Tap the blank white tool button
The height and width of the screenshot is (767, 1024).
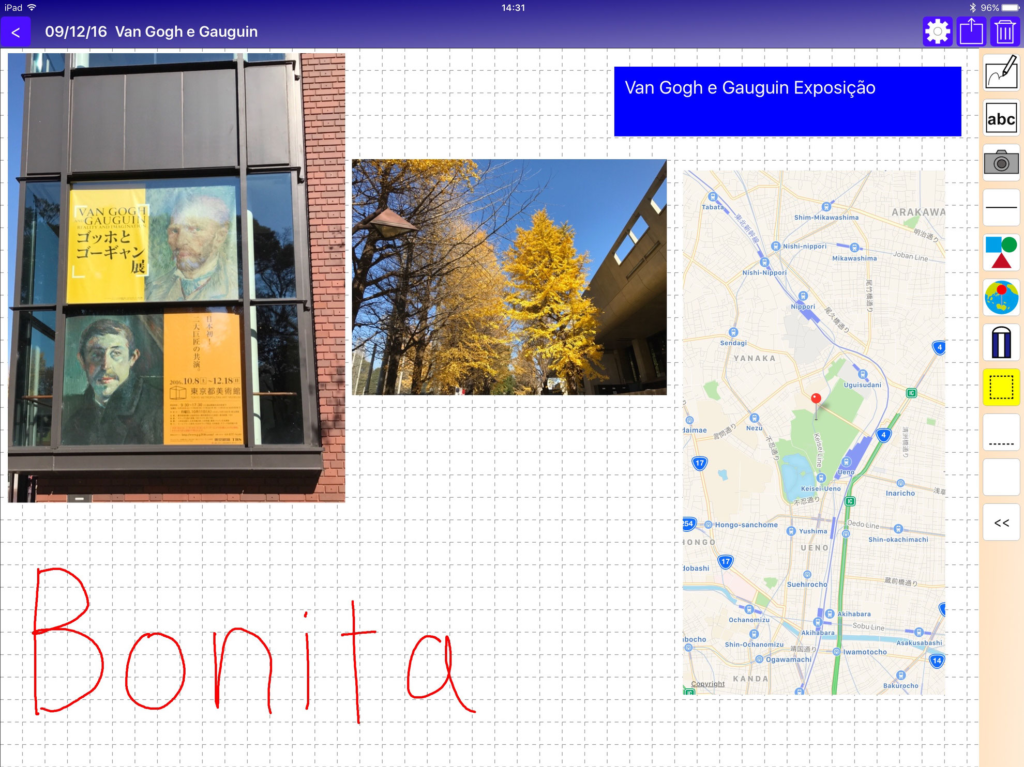1001,477
